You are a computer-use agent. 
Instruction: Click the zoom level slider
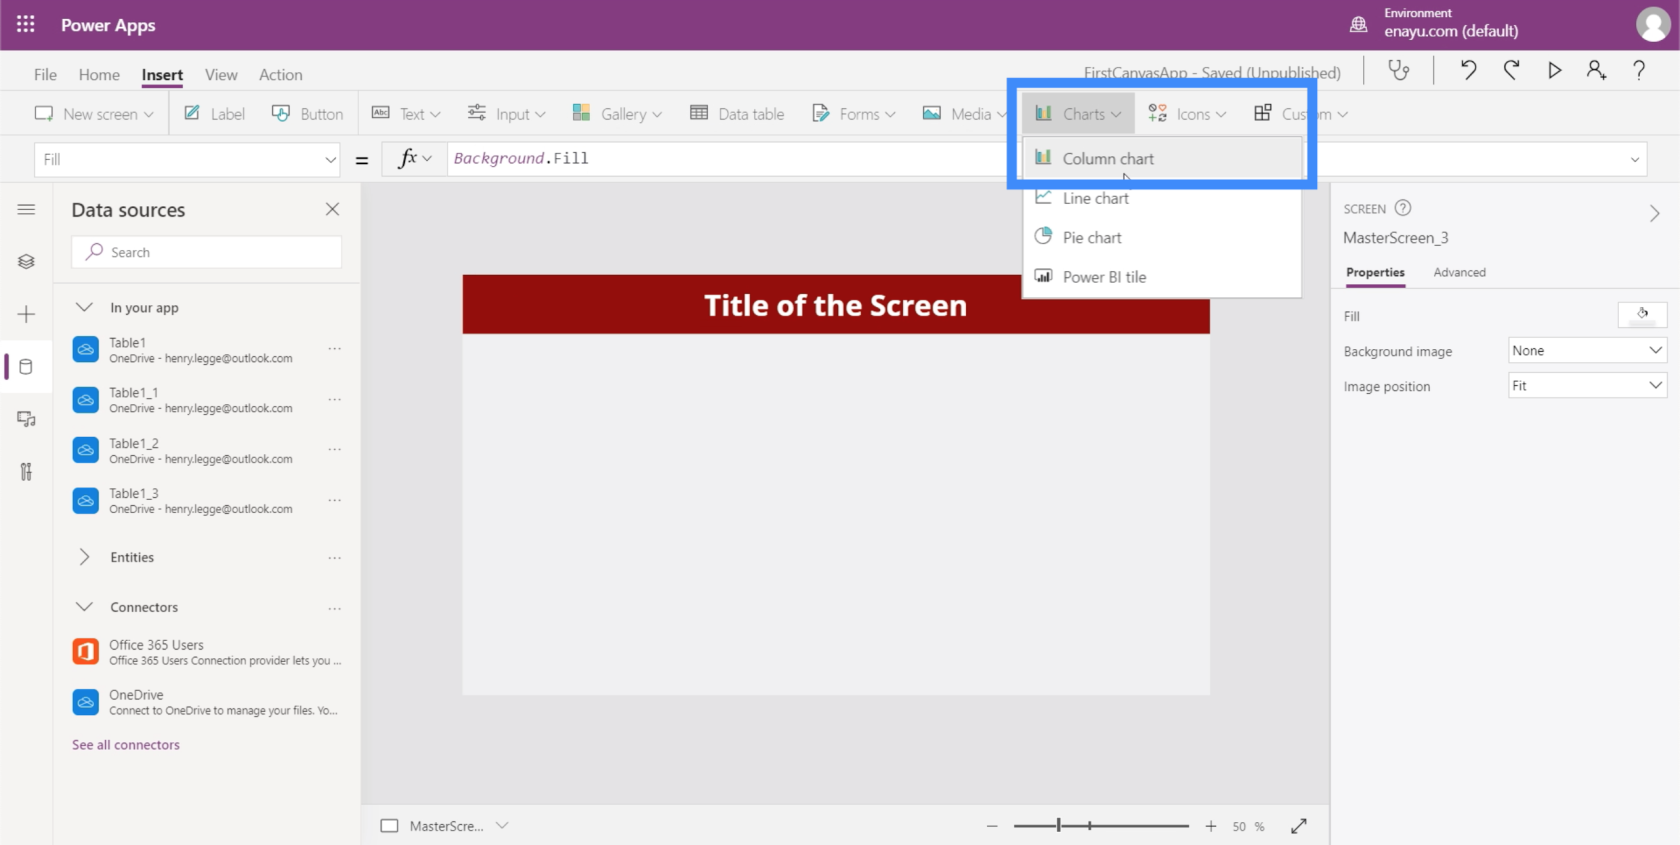tap(1101, 826)
